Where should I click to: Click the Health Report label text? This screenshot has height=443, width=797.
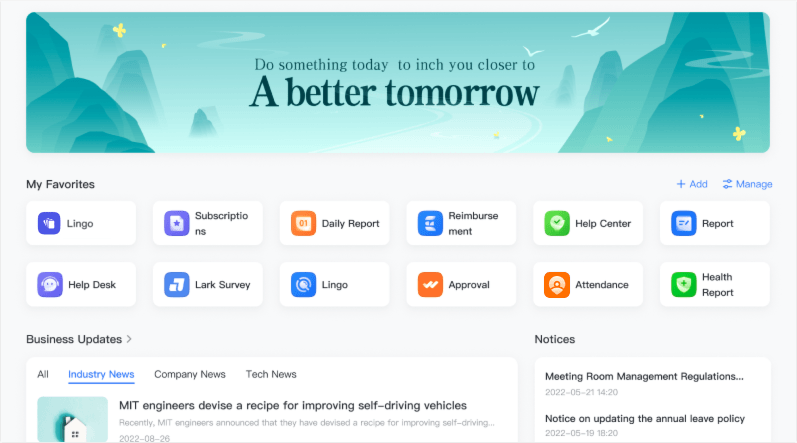(718, 284)
